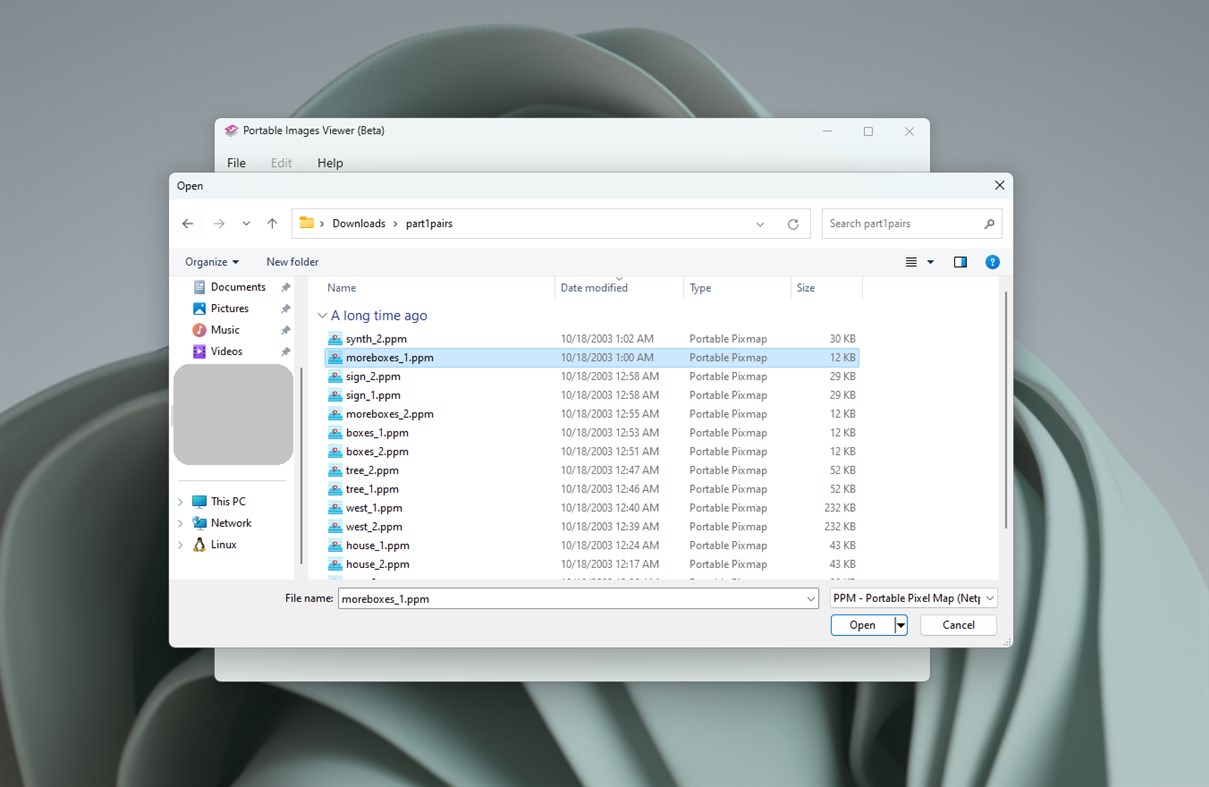This screenshot has width=1209, height=787.
Task: Expand the File name dropdown arrow
Action: click(811, 599)
